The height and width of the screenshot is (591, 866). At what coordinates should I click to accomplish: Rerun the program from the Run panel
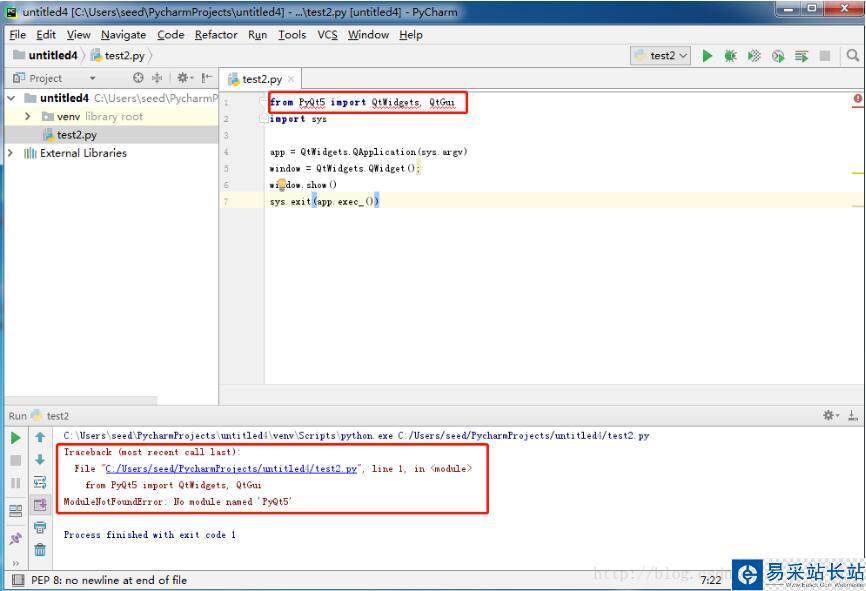pyautogui.click(x=14, y=437)
